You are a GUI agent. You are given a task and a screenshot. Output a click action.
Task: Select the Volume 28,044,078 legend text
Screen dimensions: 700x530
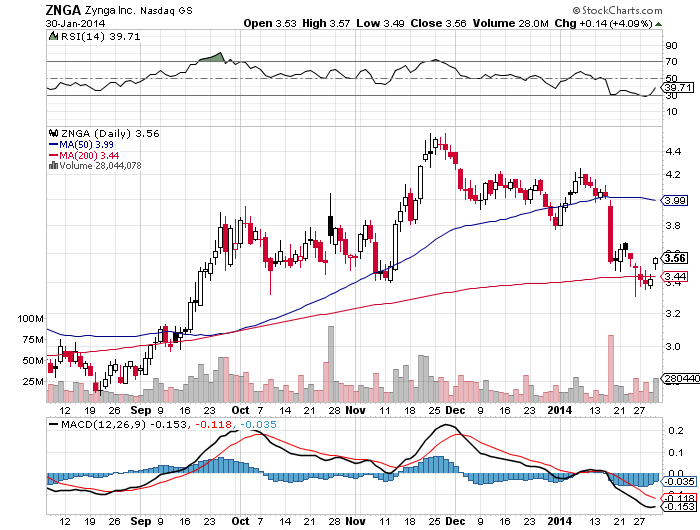[x=100, y=166]
